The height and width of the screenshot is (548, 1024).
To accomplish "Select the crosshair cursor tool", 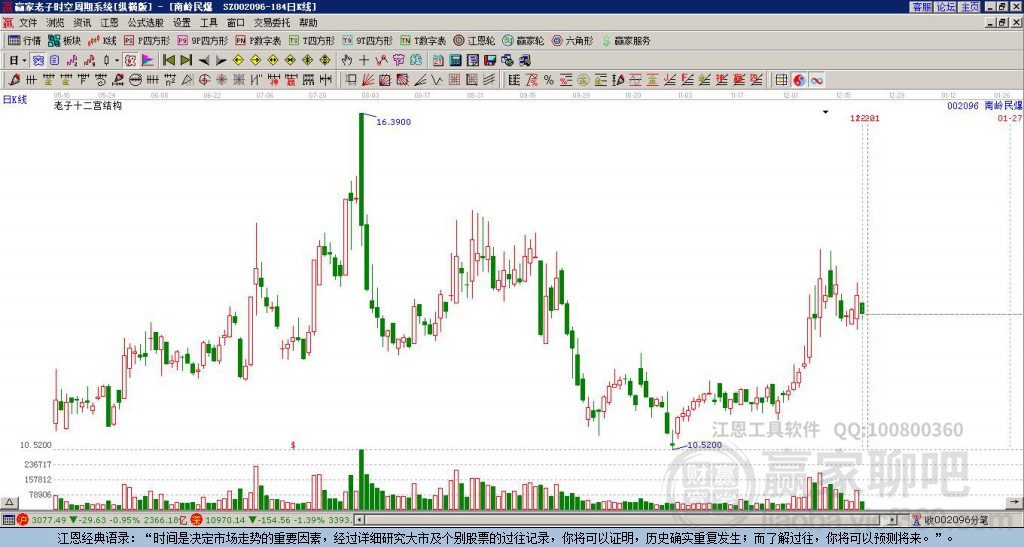I will [x=364, y=60].
